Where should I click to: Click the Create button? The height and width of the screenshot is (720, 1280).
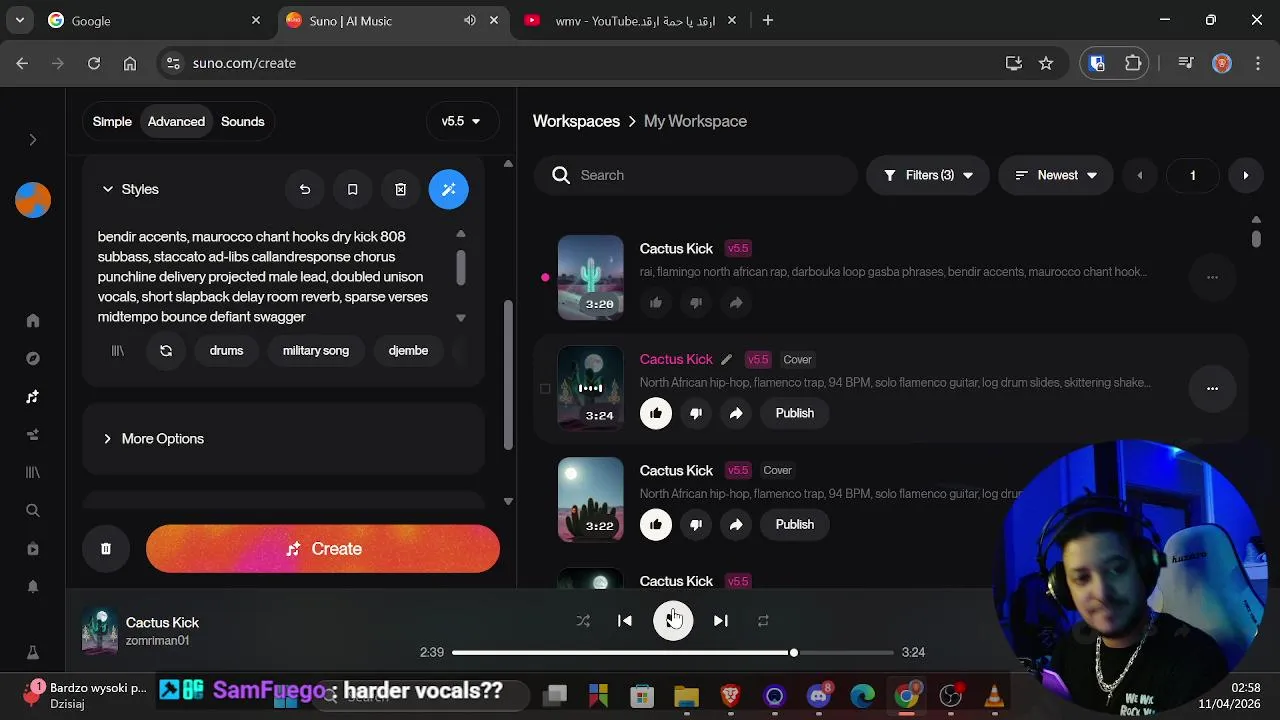[323, 549]
